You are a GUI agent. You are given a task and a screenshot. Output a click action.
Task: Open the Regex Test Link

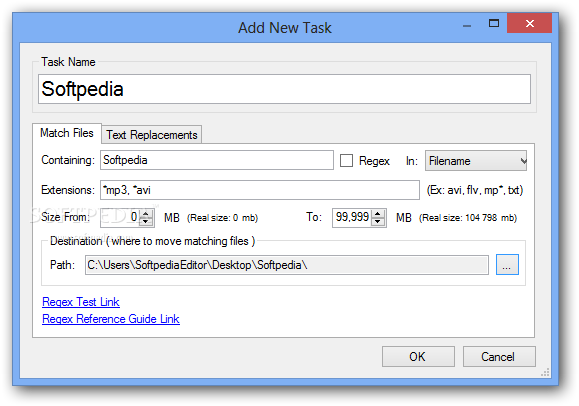tap(81, 302)
